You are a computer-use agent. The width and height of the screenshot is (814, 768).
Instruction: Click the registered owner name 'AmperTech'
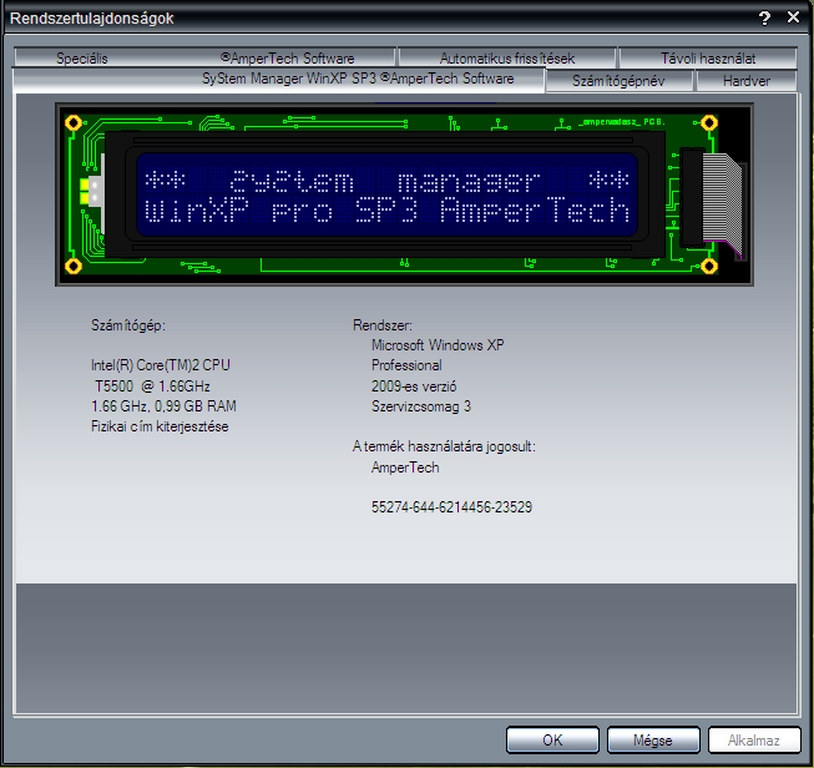[405, 467]
